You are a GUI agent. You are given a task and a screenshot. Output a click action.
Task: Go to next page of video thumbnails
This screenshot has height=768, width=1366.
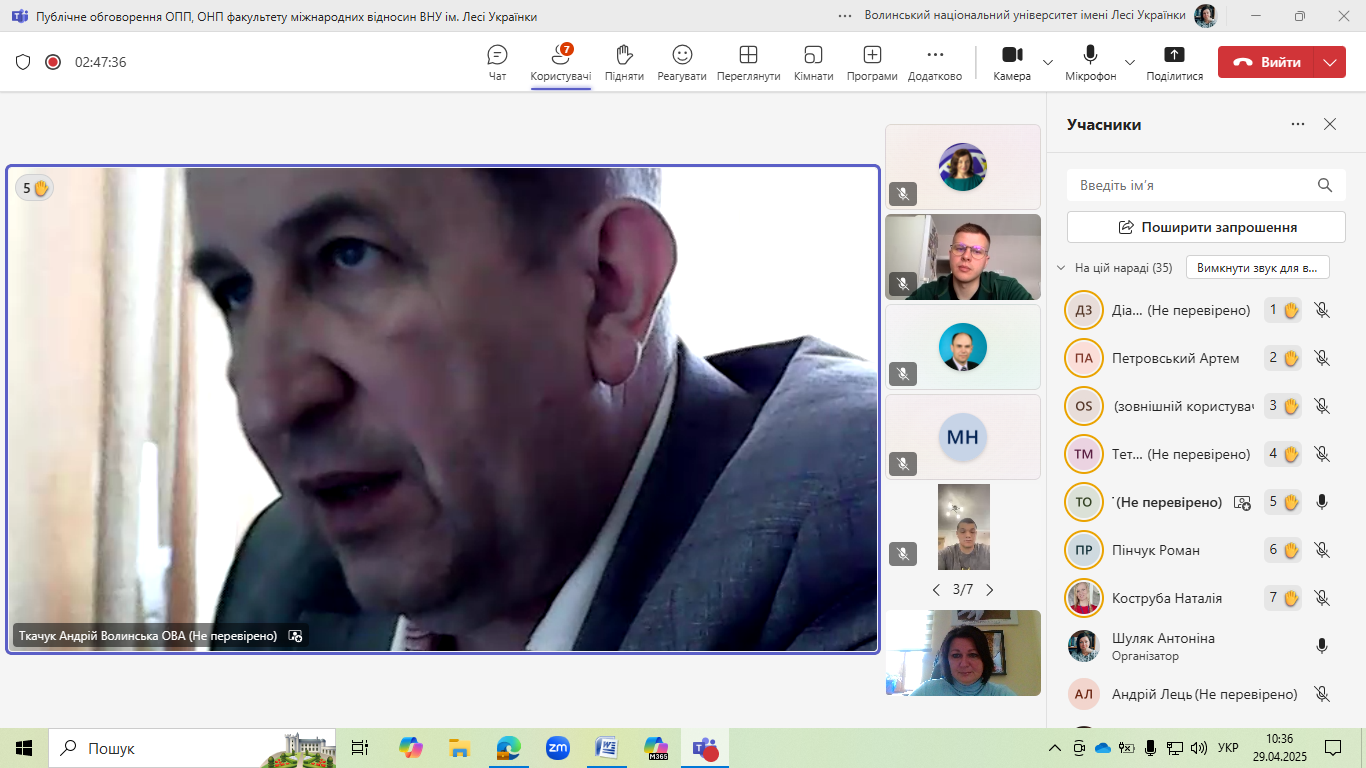click(x=990, y=590)
